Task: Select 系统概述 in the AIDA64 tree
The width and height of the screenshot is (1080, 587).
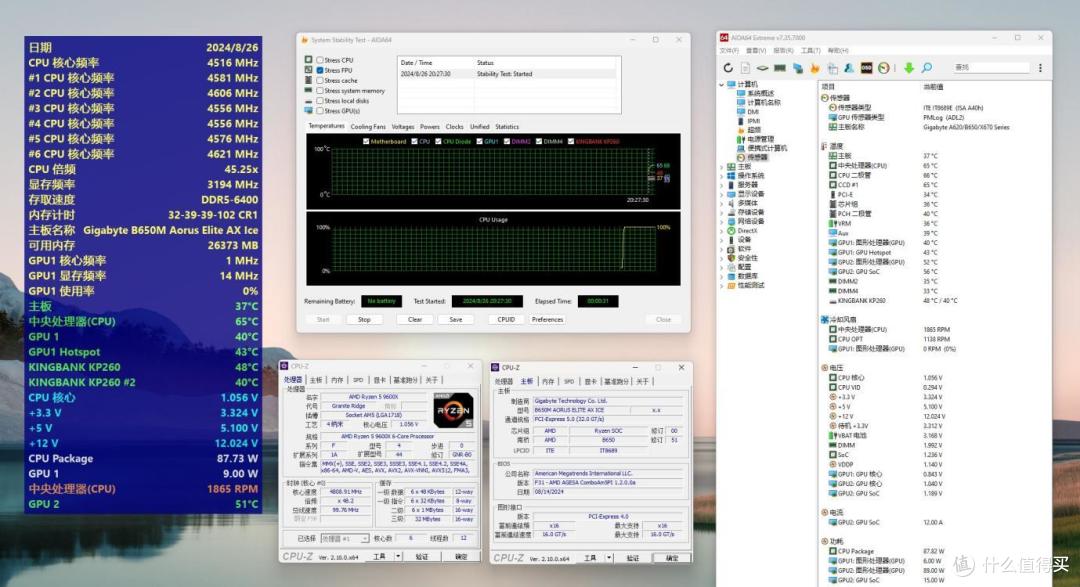Action: coord(760,93)
